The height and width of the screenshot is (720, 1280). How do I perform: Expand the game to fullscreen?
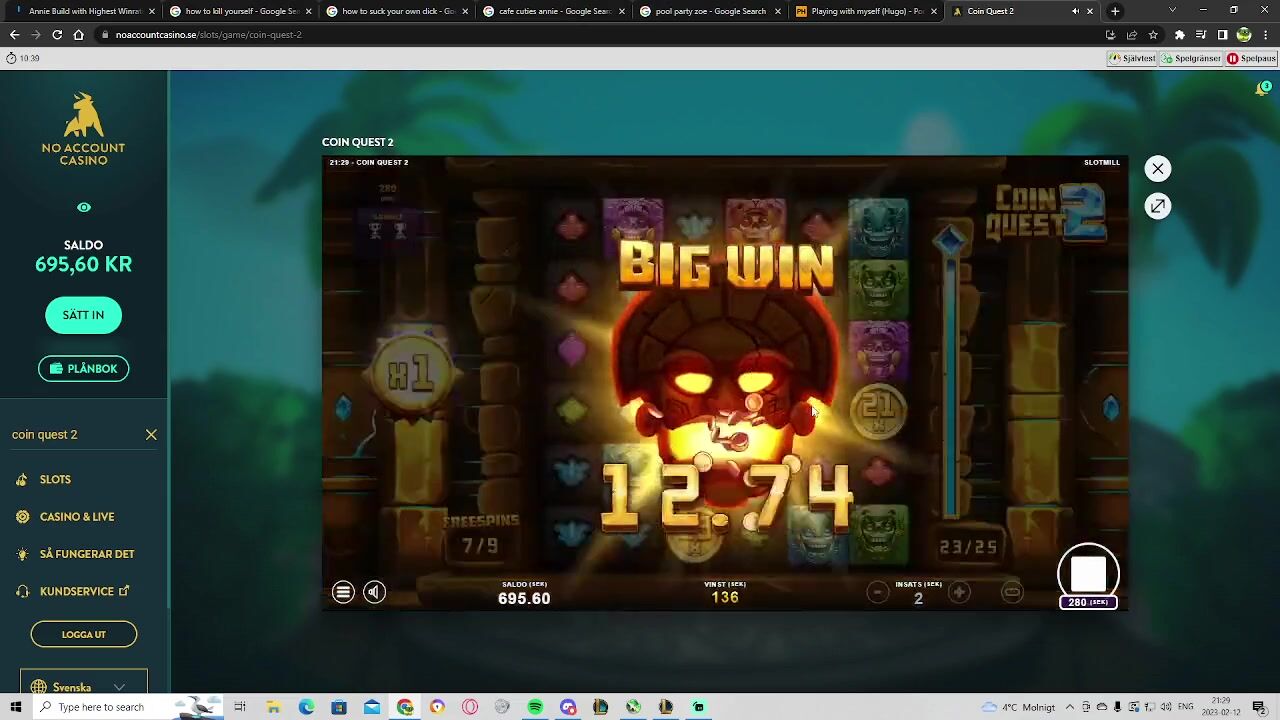(x=1157, y=206)
